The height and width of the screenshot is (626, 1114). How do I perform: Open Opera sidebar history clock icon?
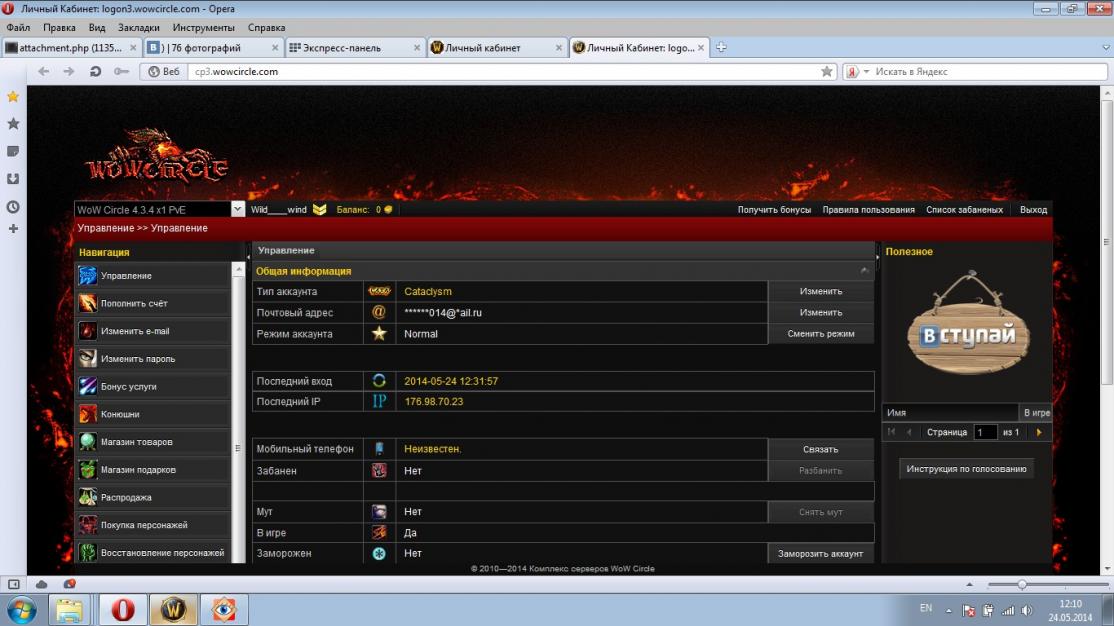(x=13, y=207)
